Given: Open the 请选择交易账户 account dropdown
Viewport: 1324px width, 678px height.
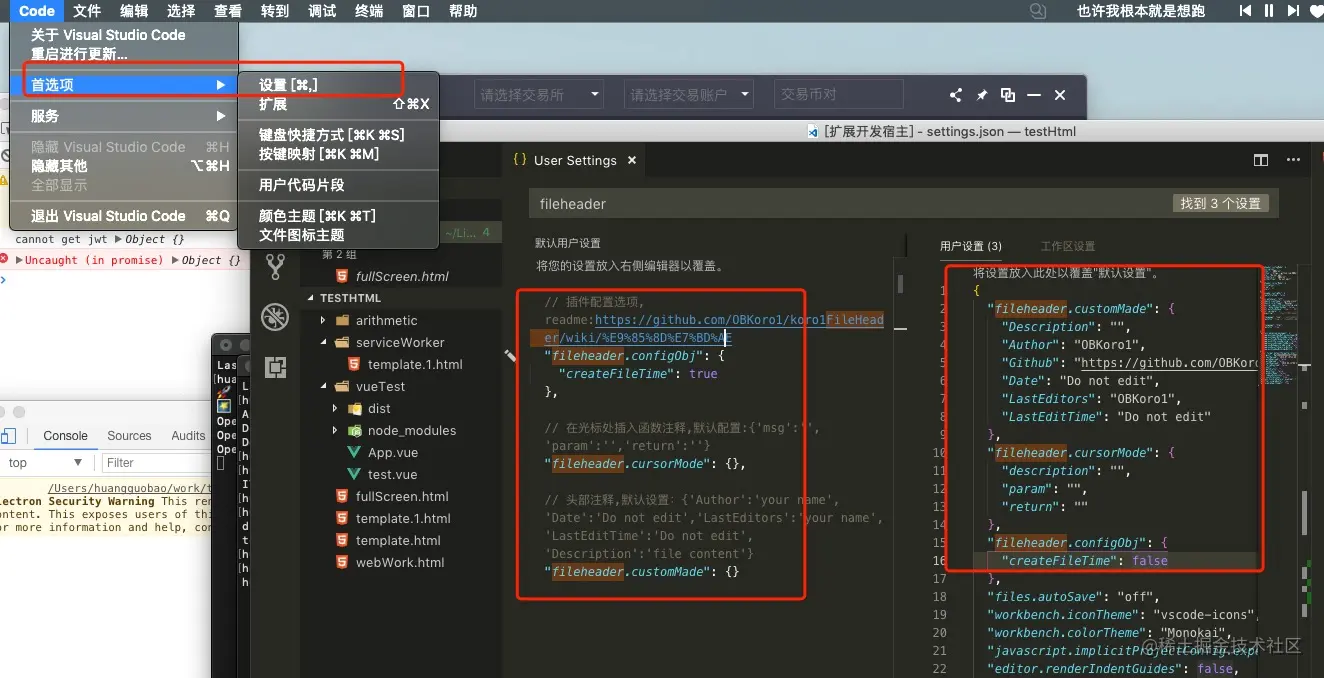Looking at the screenshot, I should pos(689,95).
